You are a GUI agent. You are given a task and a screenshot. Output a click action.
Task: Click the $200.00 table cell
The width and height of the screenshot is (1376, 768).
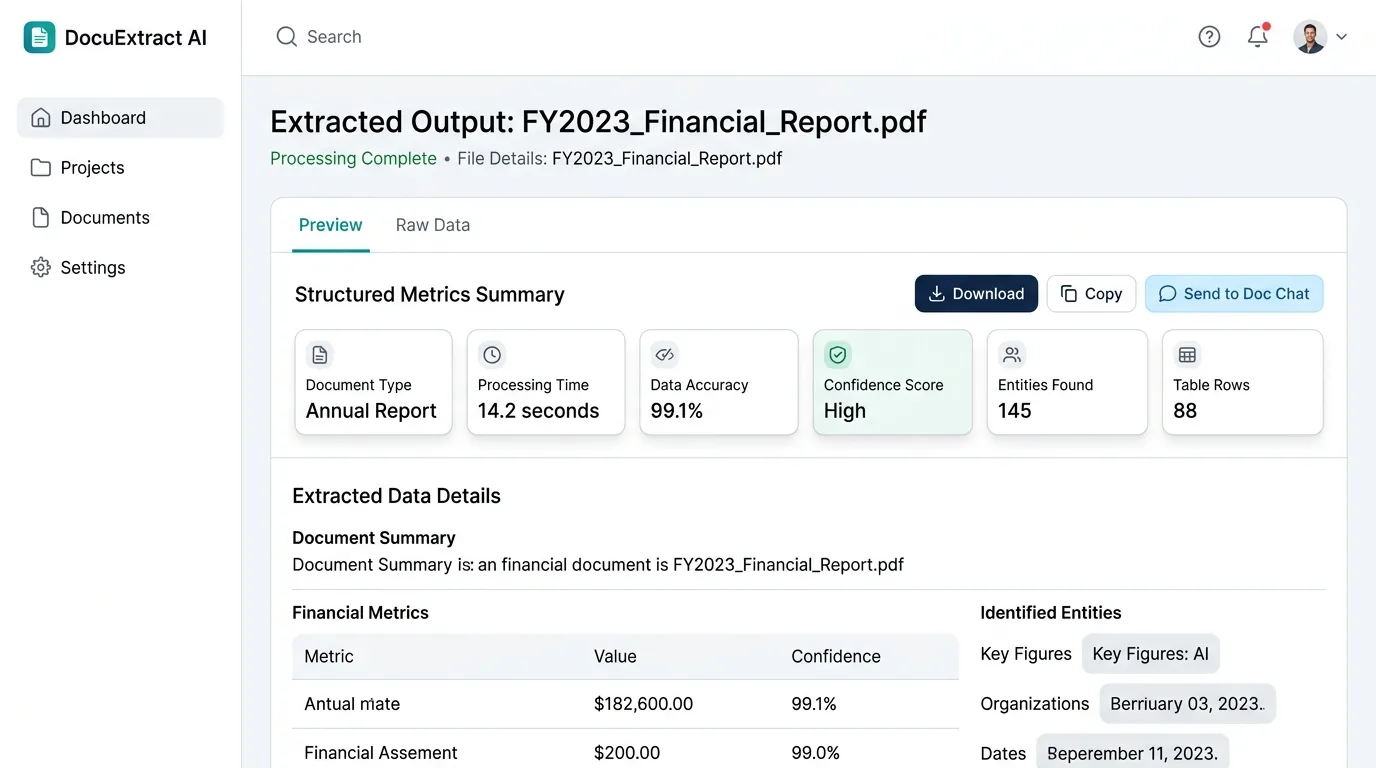[x=627, y=753]
